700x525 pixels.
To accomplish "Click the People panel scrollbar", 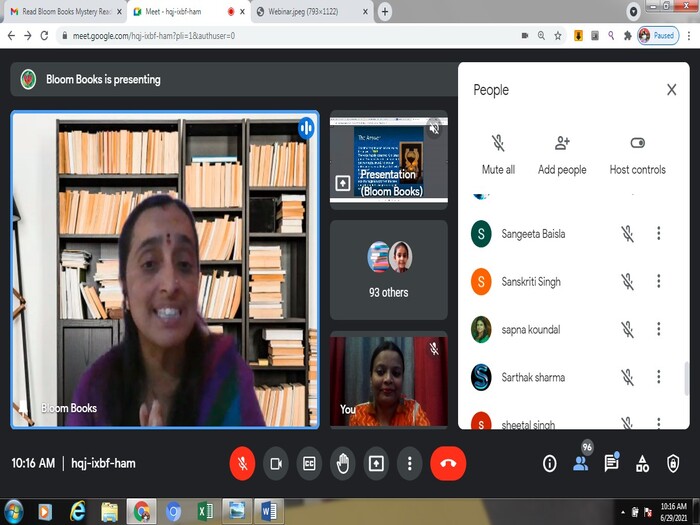I will coord(687,379).
